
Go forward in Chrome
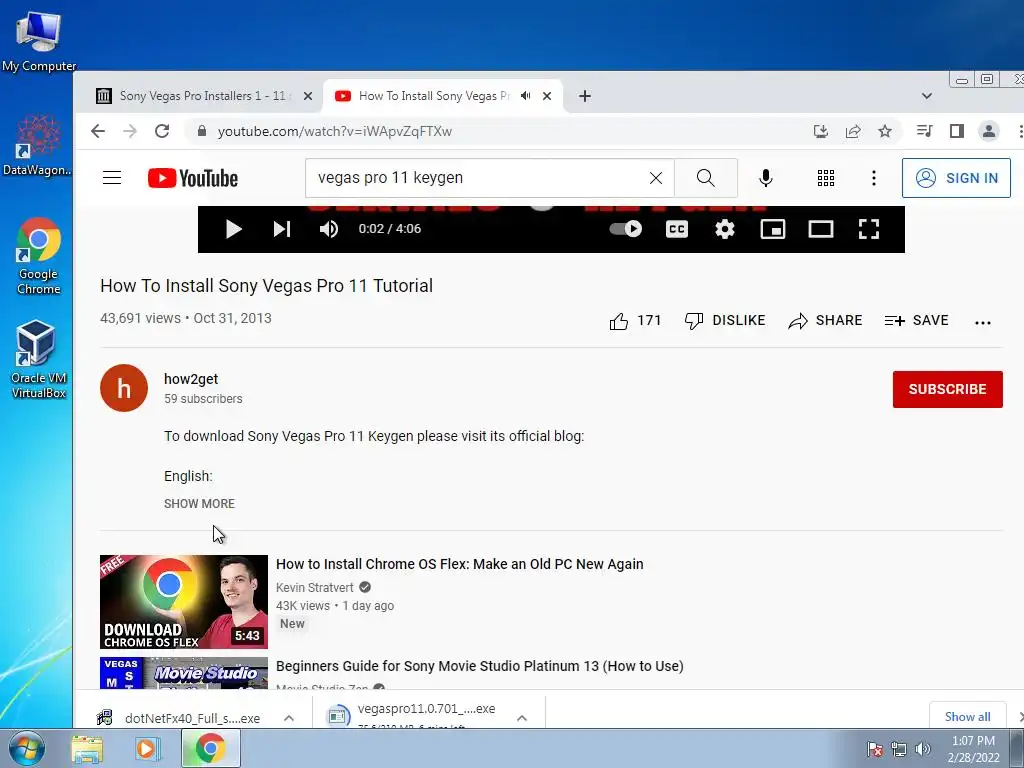[x=130, y=131]
